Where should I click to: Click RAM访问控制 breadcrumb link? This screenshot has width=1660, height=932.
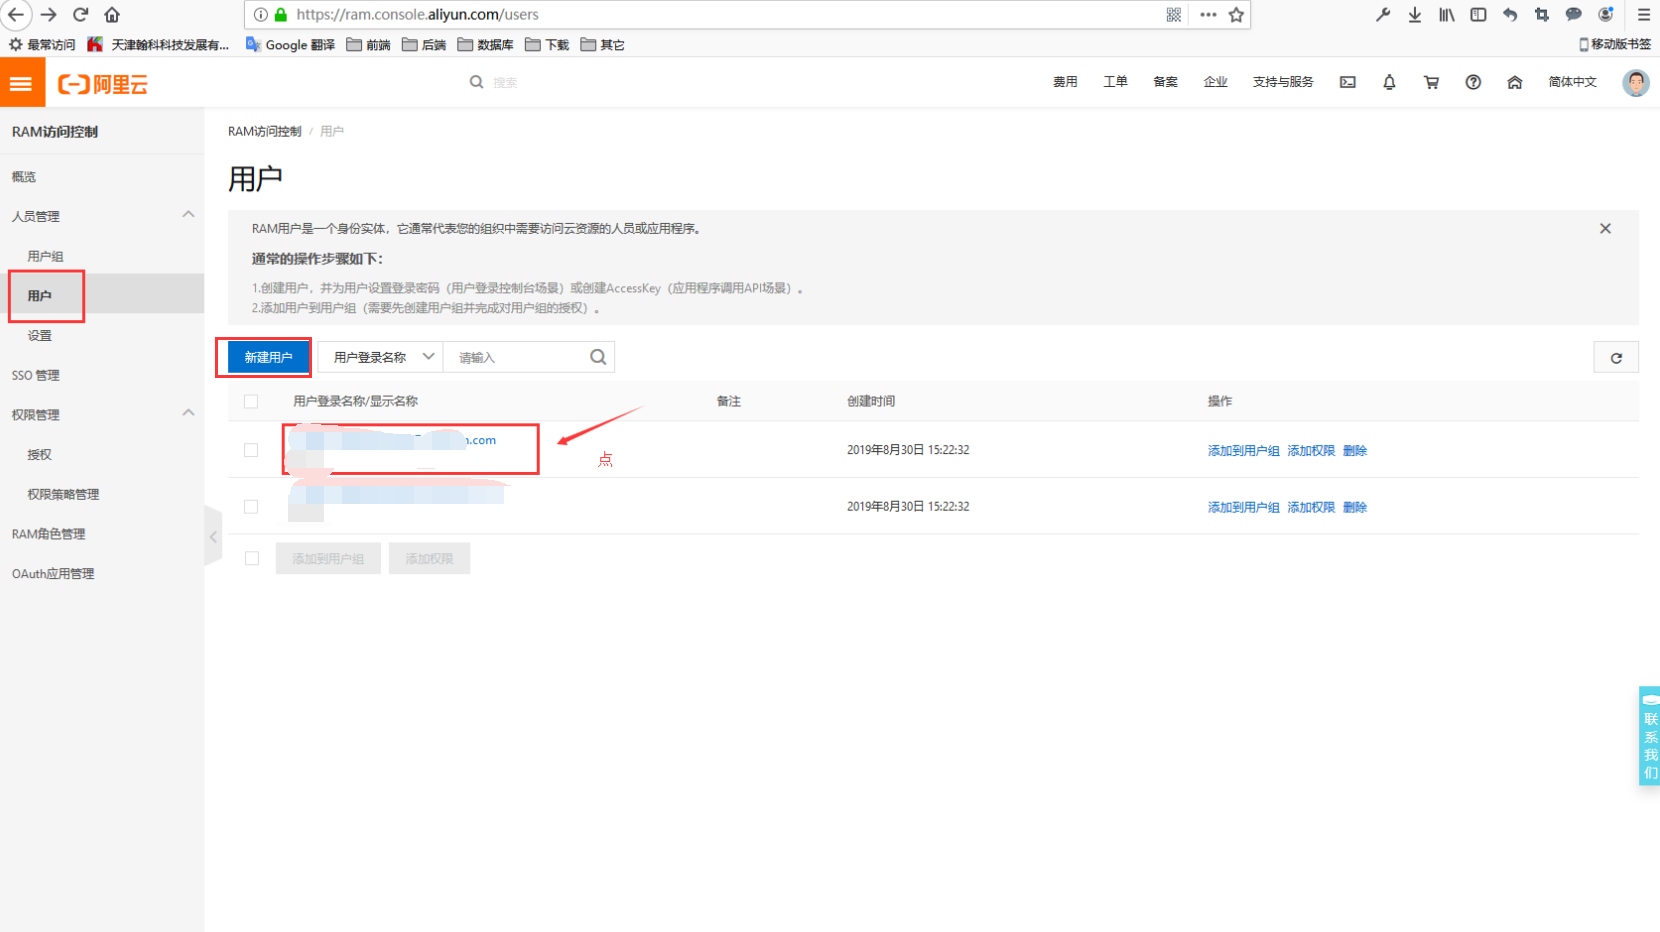tap(264, 131)
